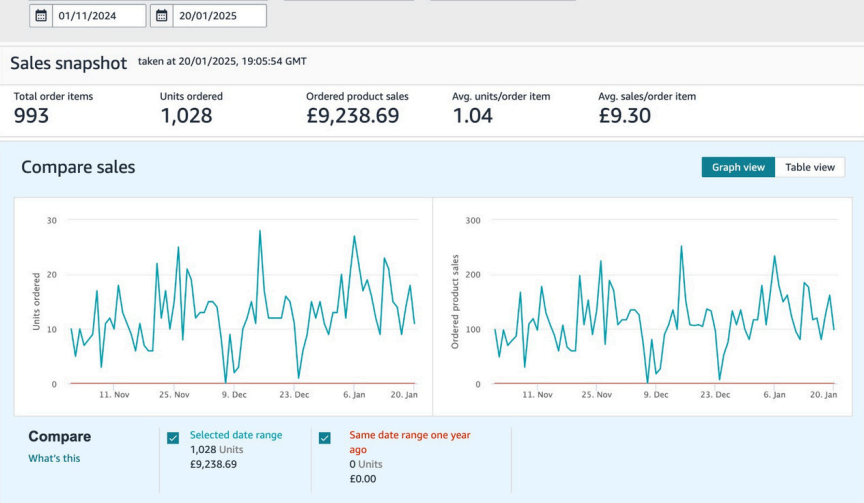Click the 20/01/2025 end date field
This screenshot has height=503, width=864.
click(219, 16)
